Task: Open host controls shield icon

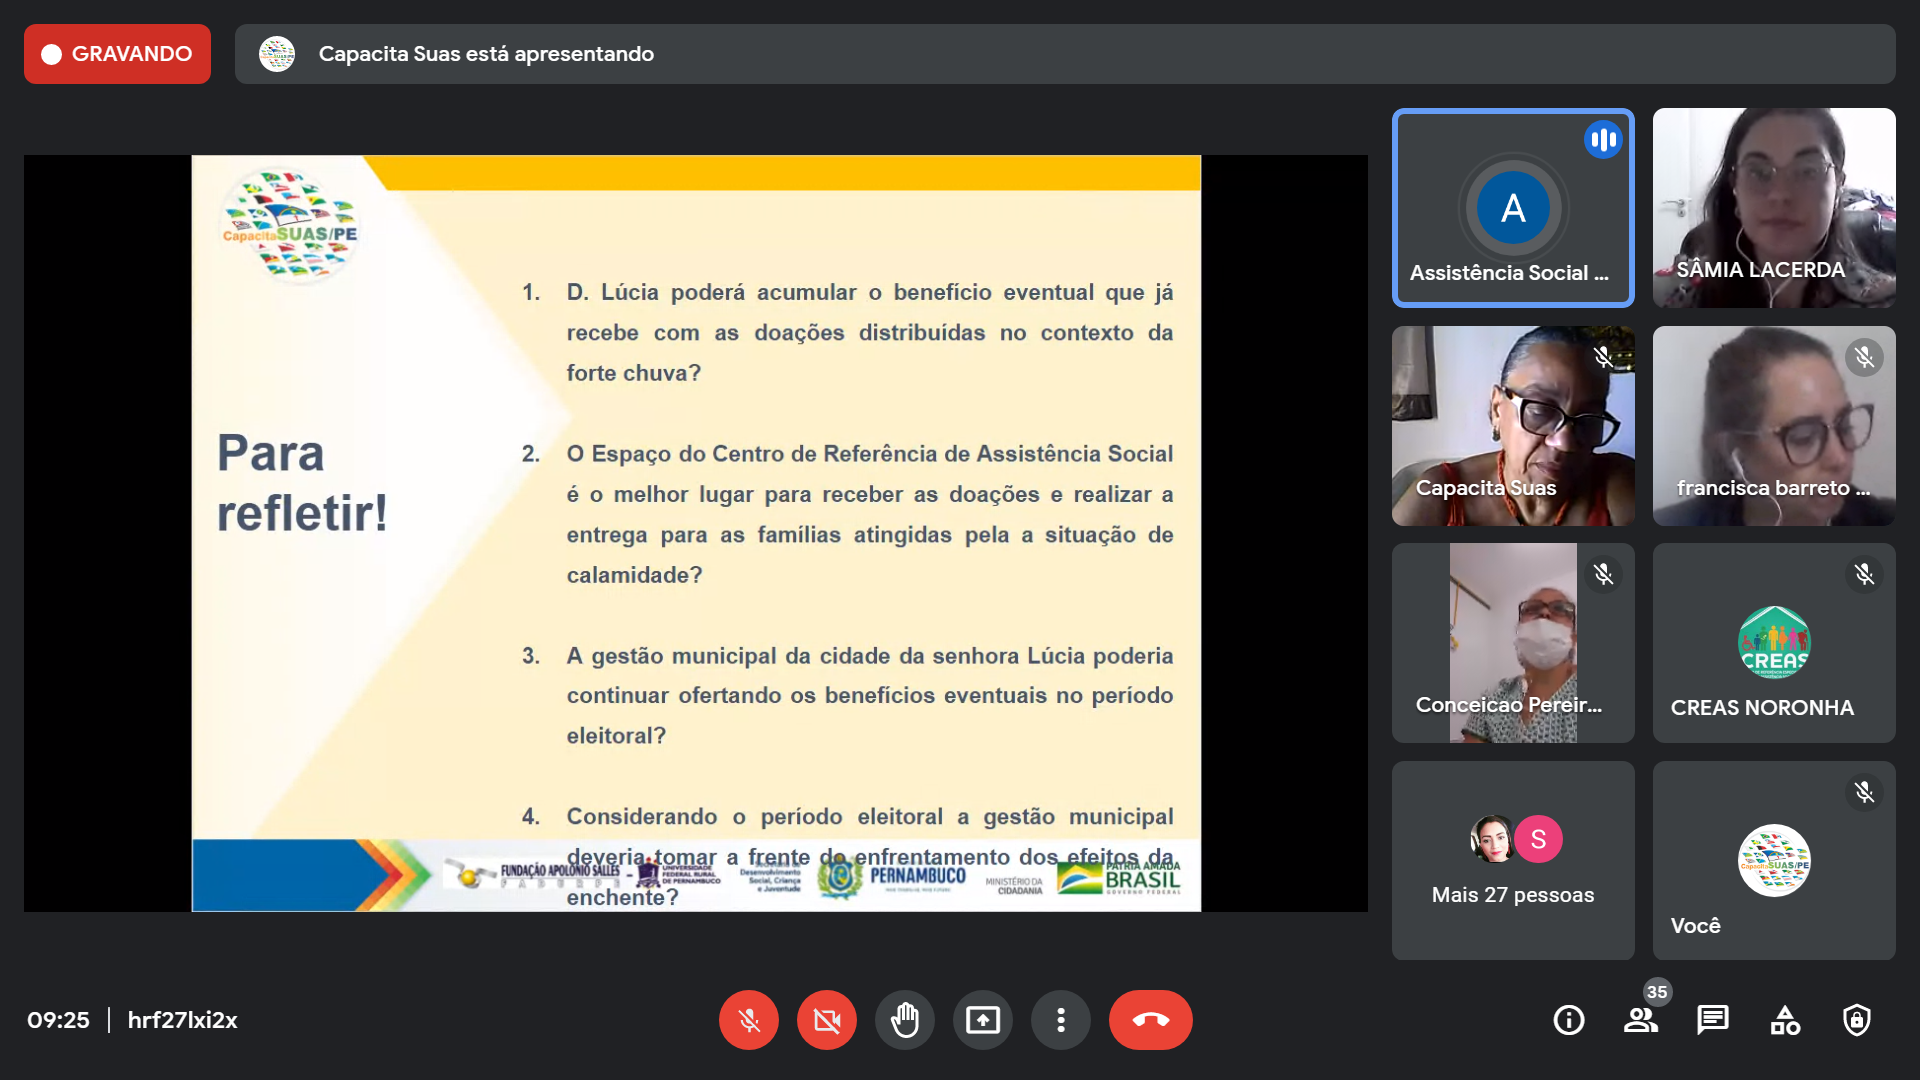Action: 1857,1020
